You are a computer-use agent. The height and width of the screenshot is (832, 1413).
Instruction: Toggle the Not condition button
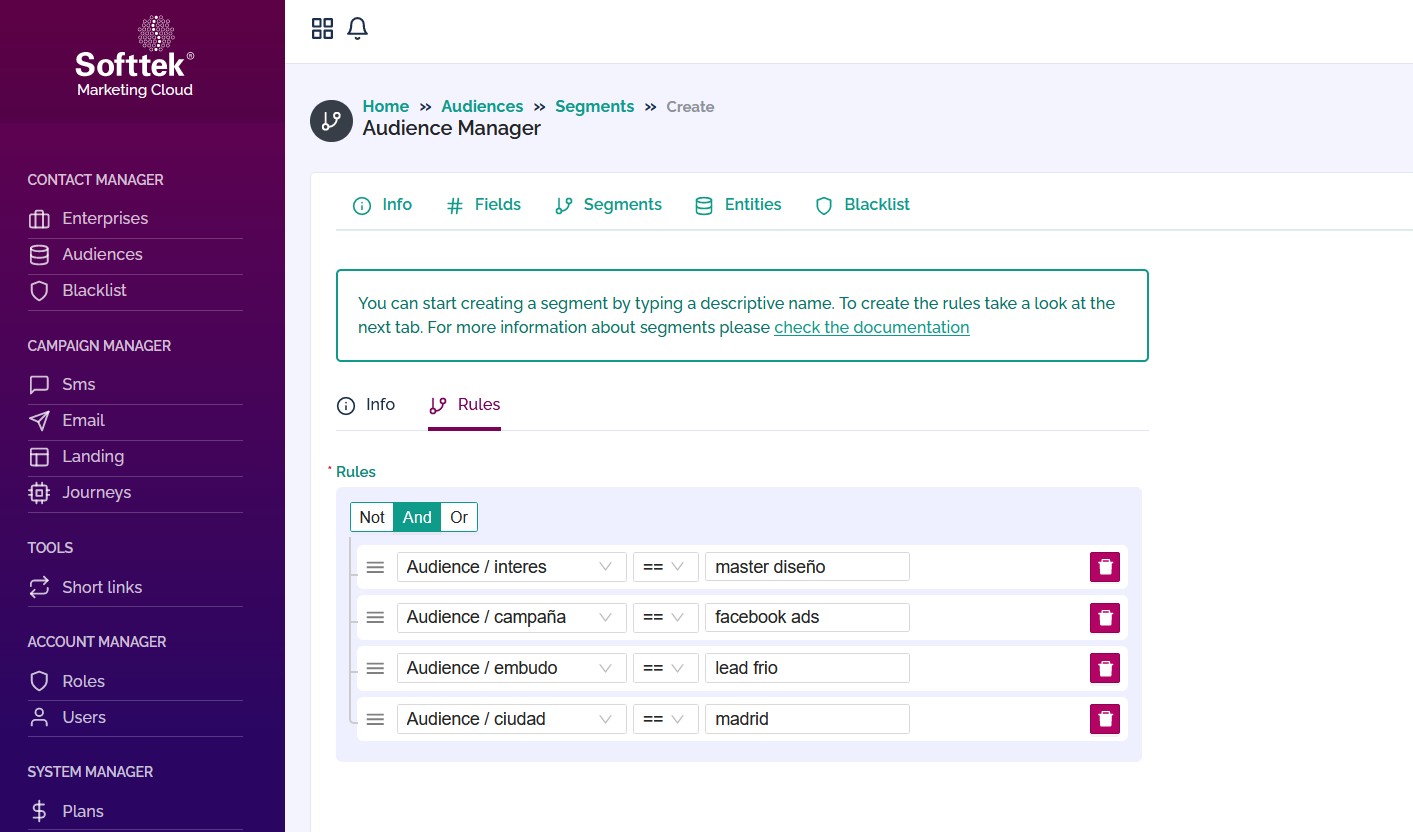pos(372,517)
